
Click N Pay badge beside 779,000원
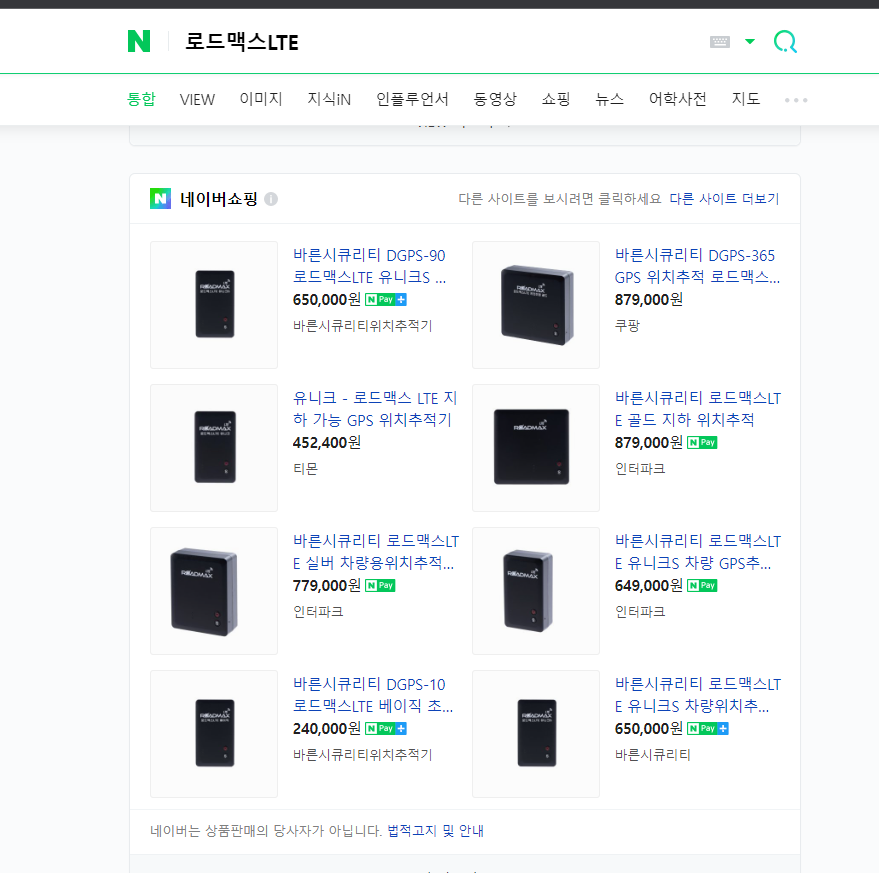pyautogui.click(x=380, y=585)
